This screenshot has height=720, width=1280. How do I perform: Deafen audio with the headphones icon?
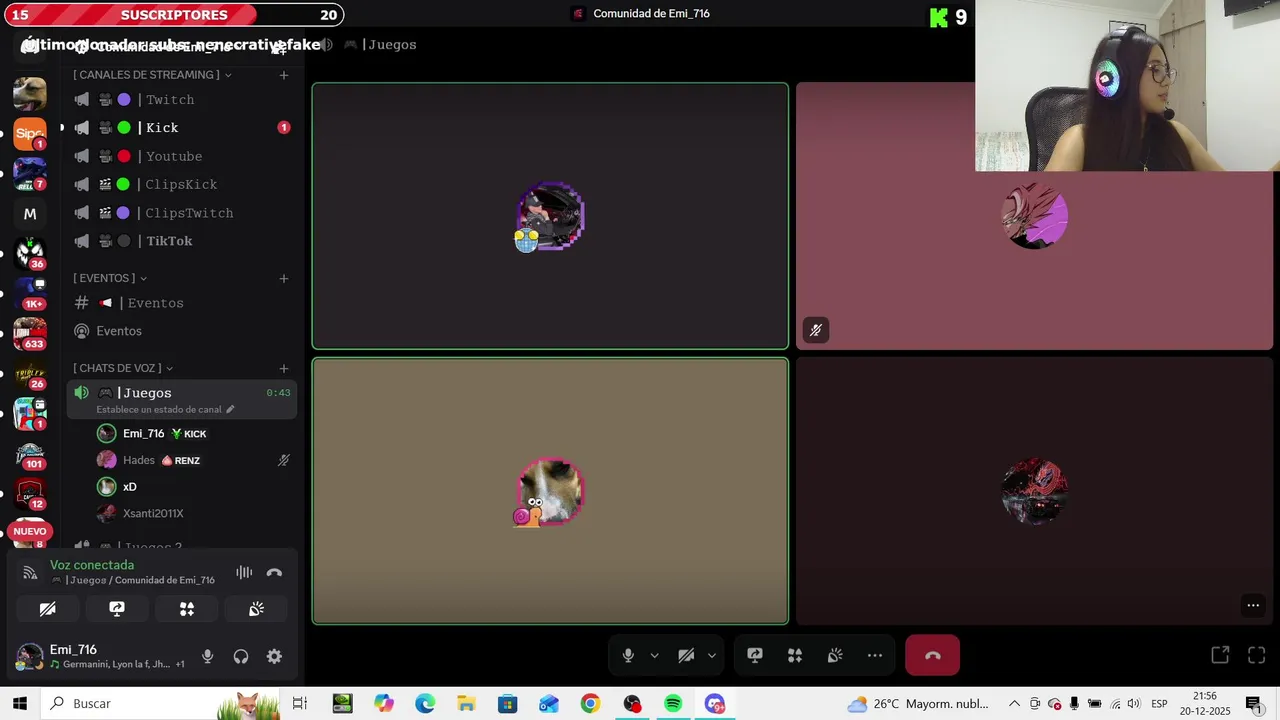[x=241, y=657]
